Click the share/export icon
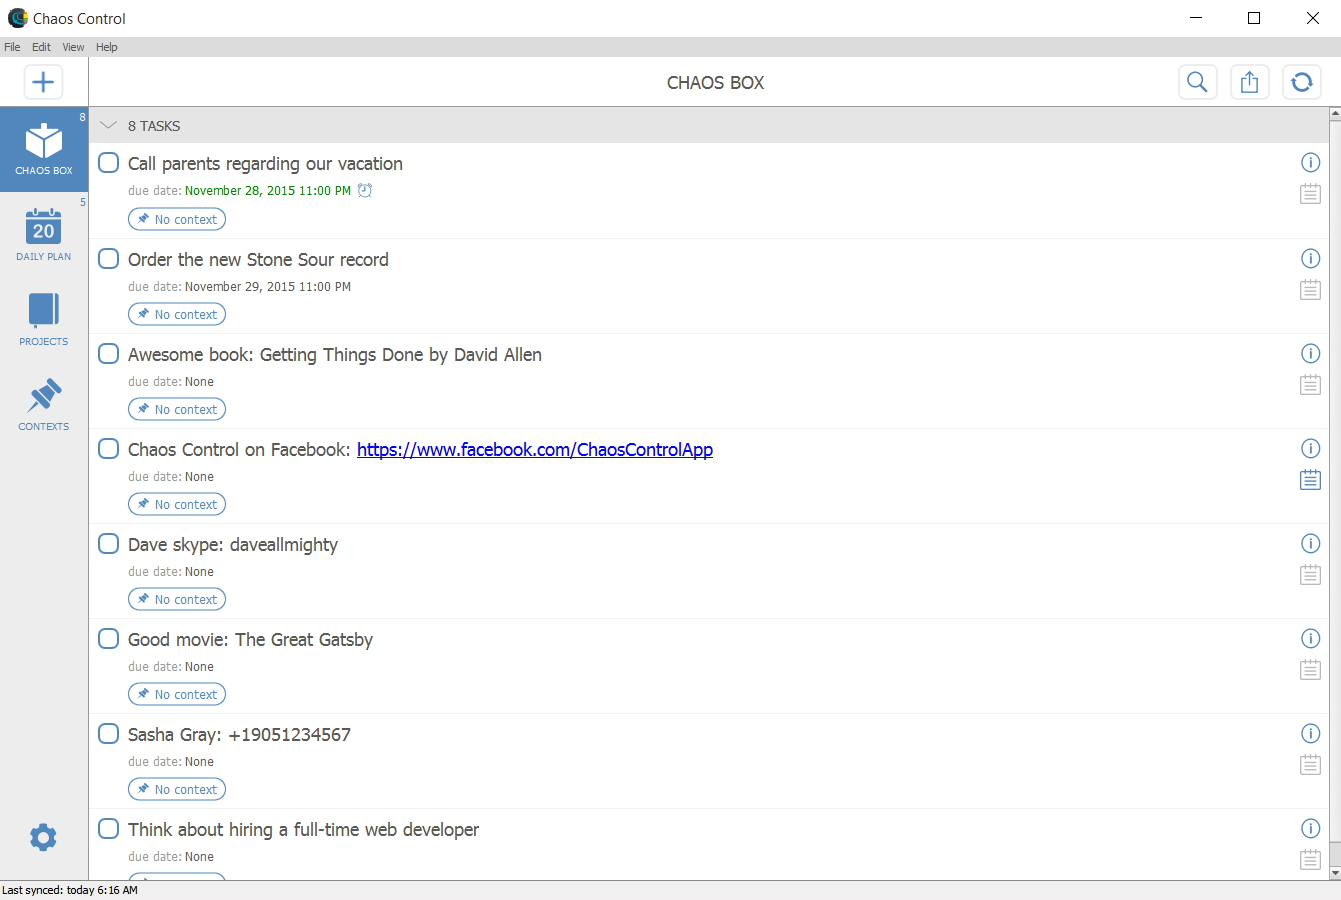The height and width of the screenshot is (900, 1341). point(1249,82)
